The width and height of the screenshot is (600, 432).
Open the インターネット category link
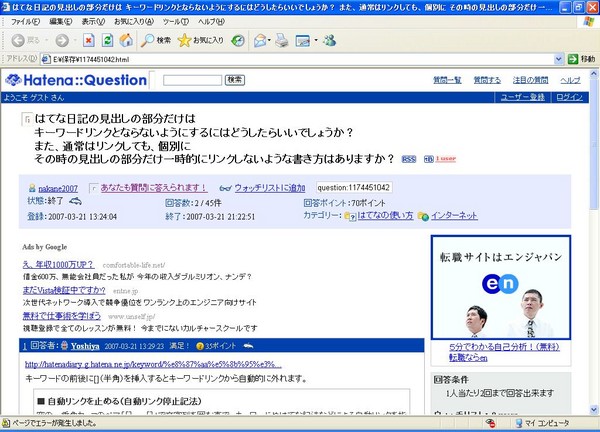click(454, 216)
